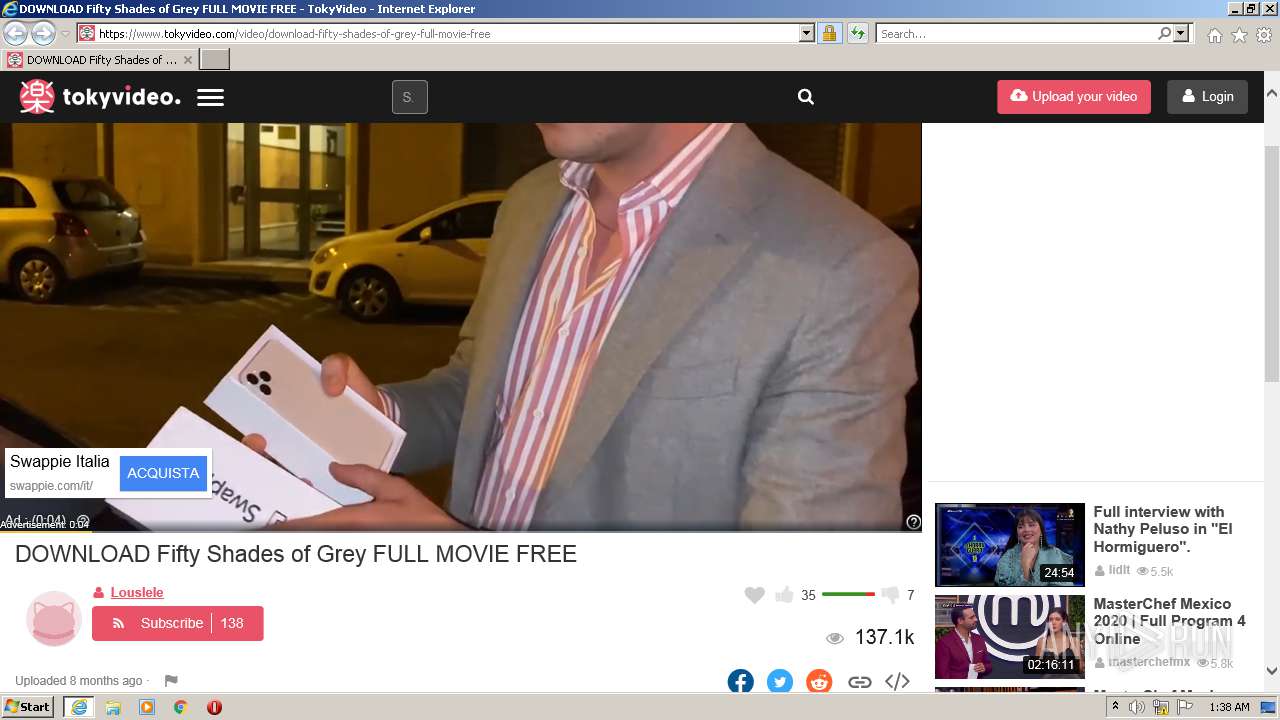Open the Windows Start menu
Viewport: 1280px width, 720px height.
(28, 706)
